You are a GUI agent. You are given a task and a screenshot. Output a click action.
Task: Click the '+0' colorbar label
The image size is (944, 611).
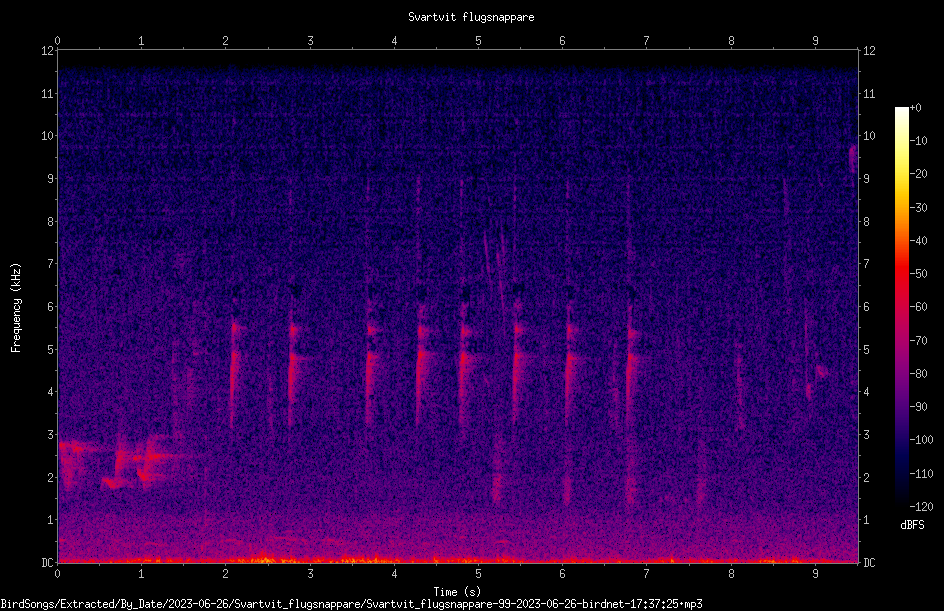(x=915, y=107)
